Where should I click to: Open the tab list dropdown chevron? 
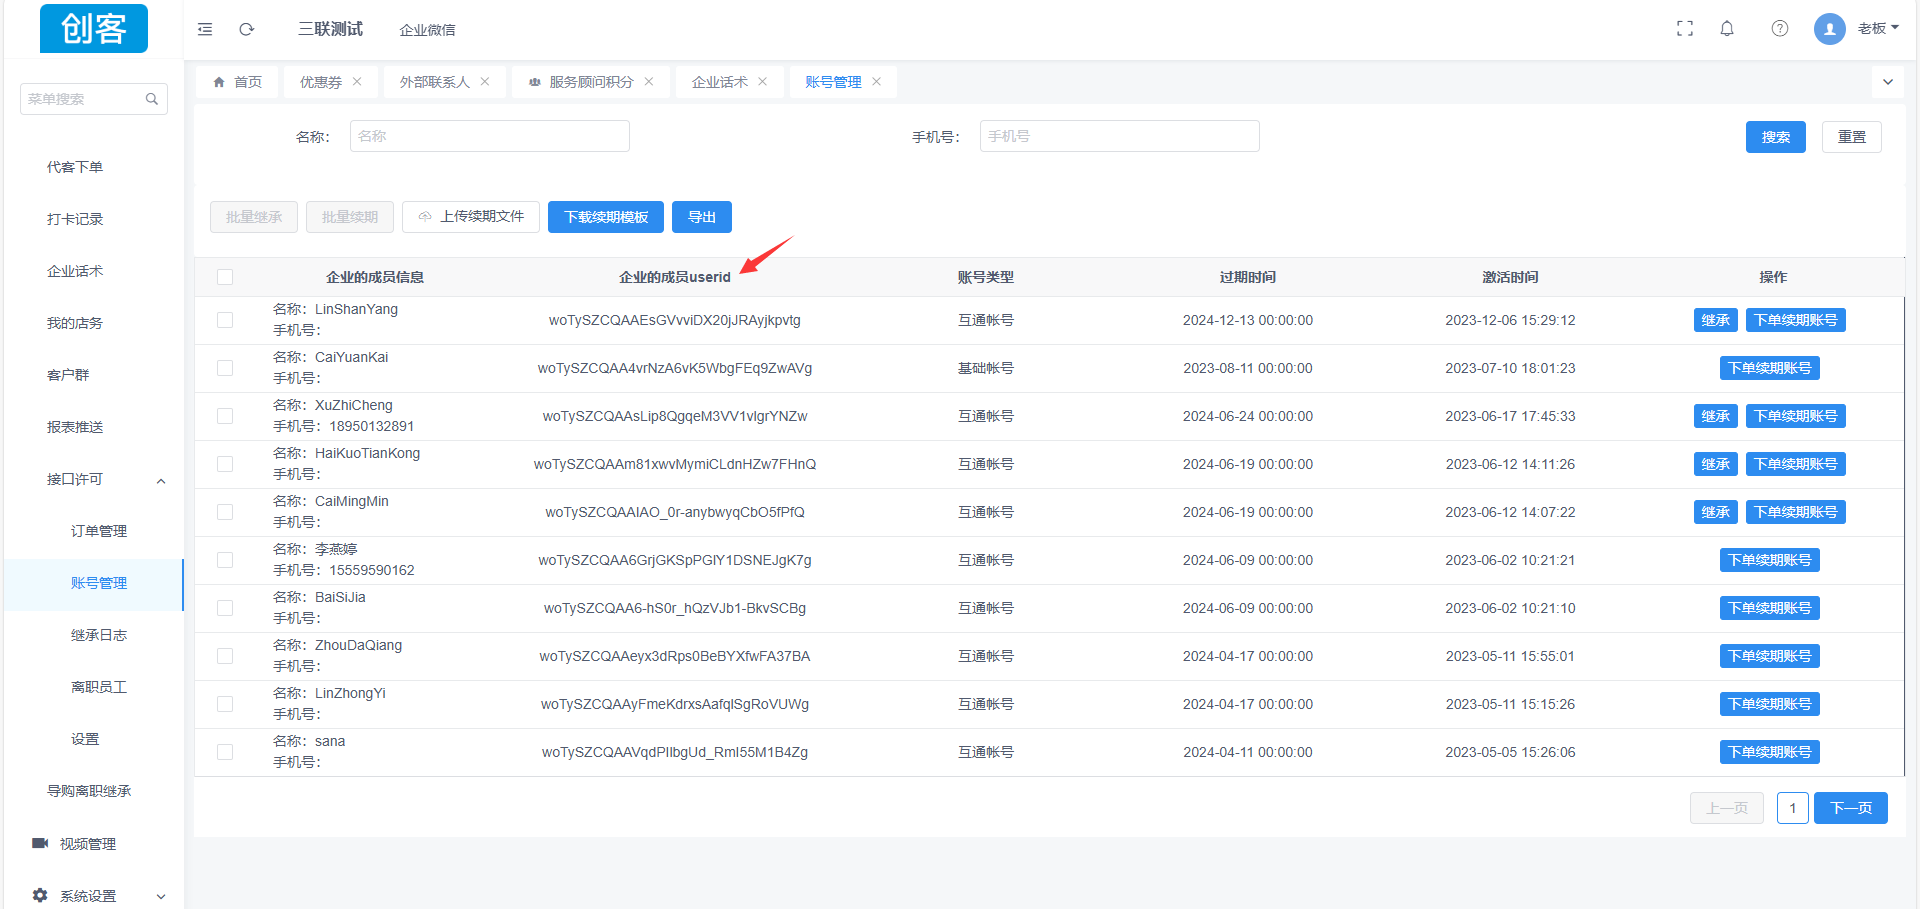pos(1888,82)
